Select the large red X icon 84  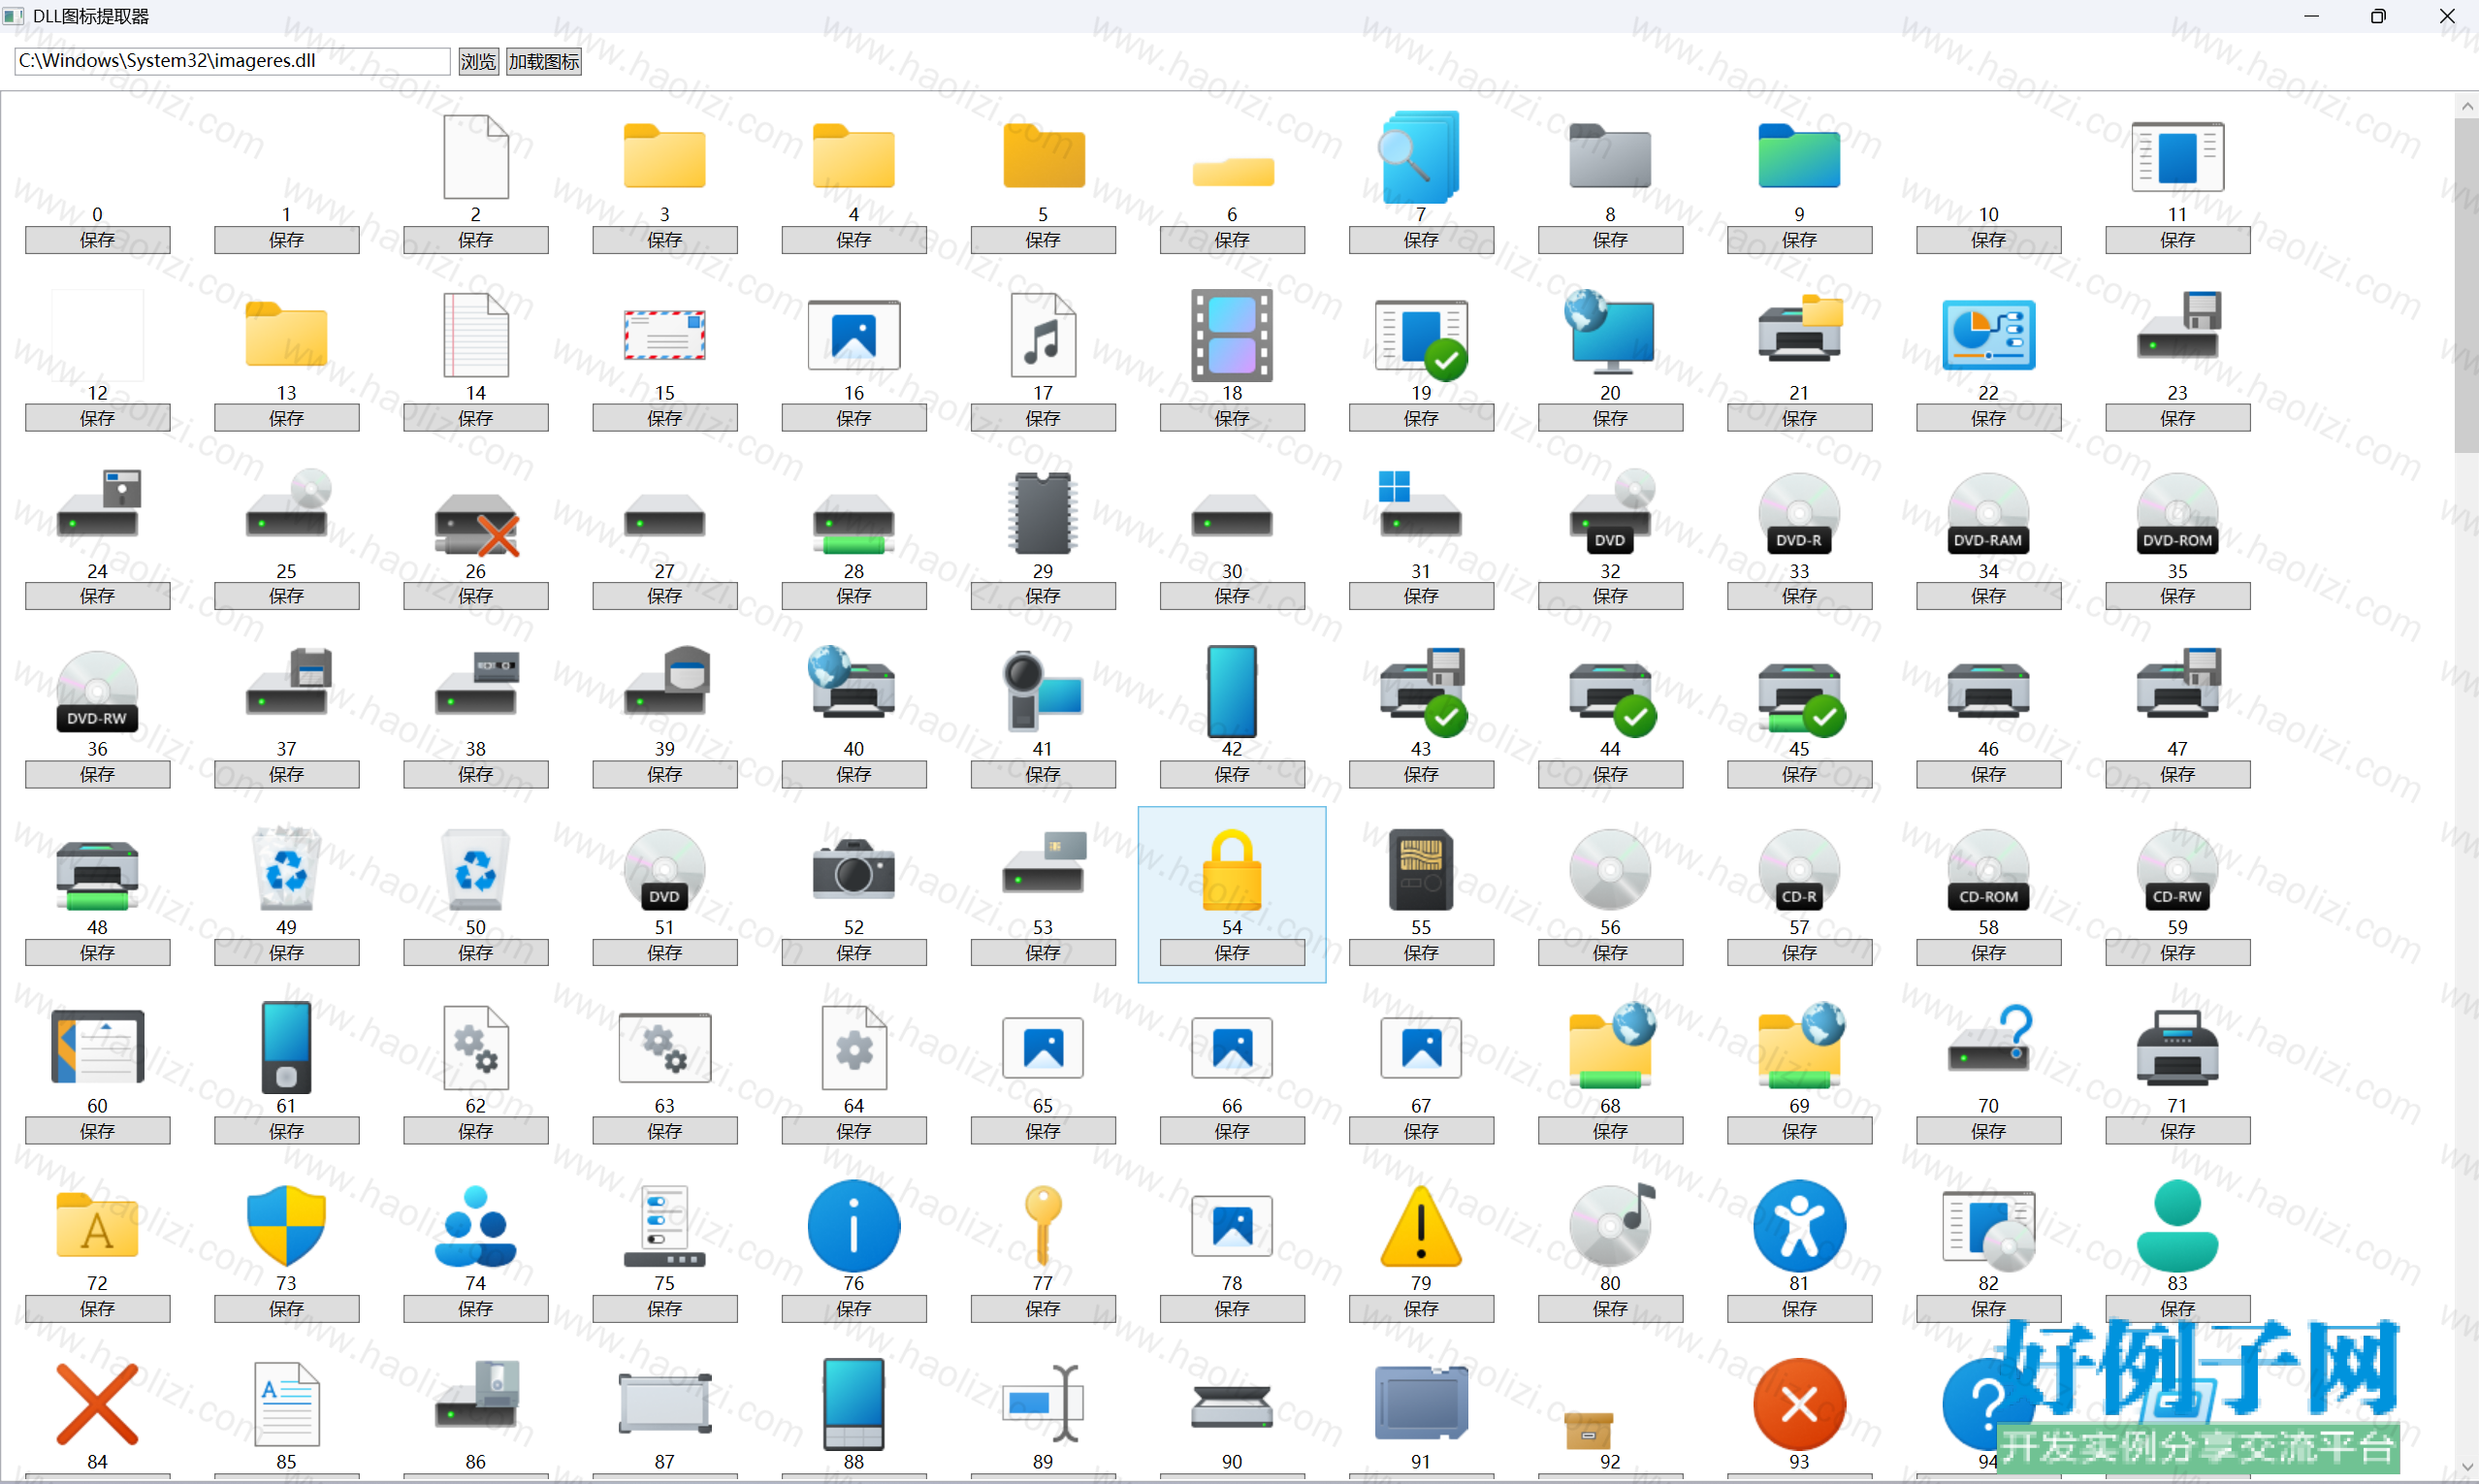pyautogui.click(x=97, y=1404)
